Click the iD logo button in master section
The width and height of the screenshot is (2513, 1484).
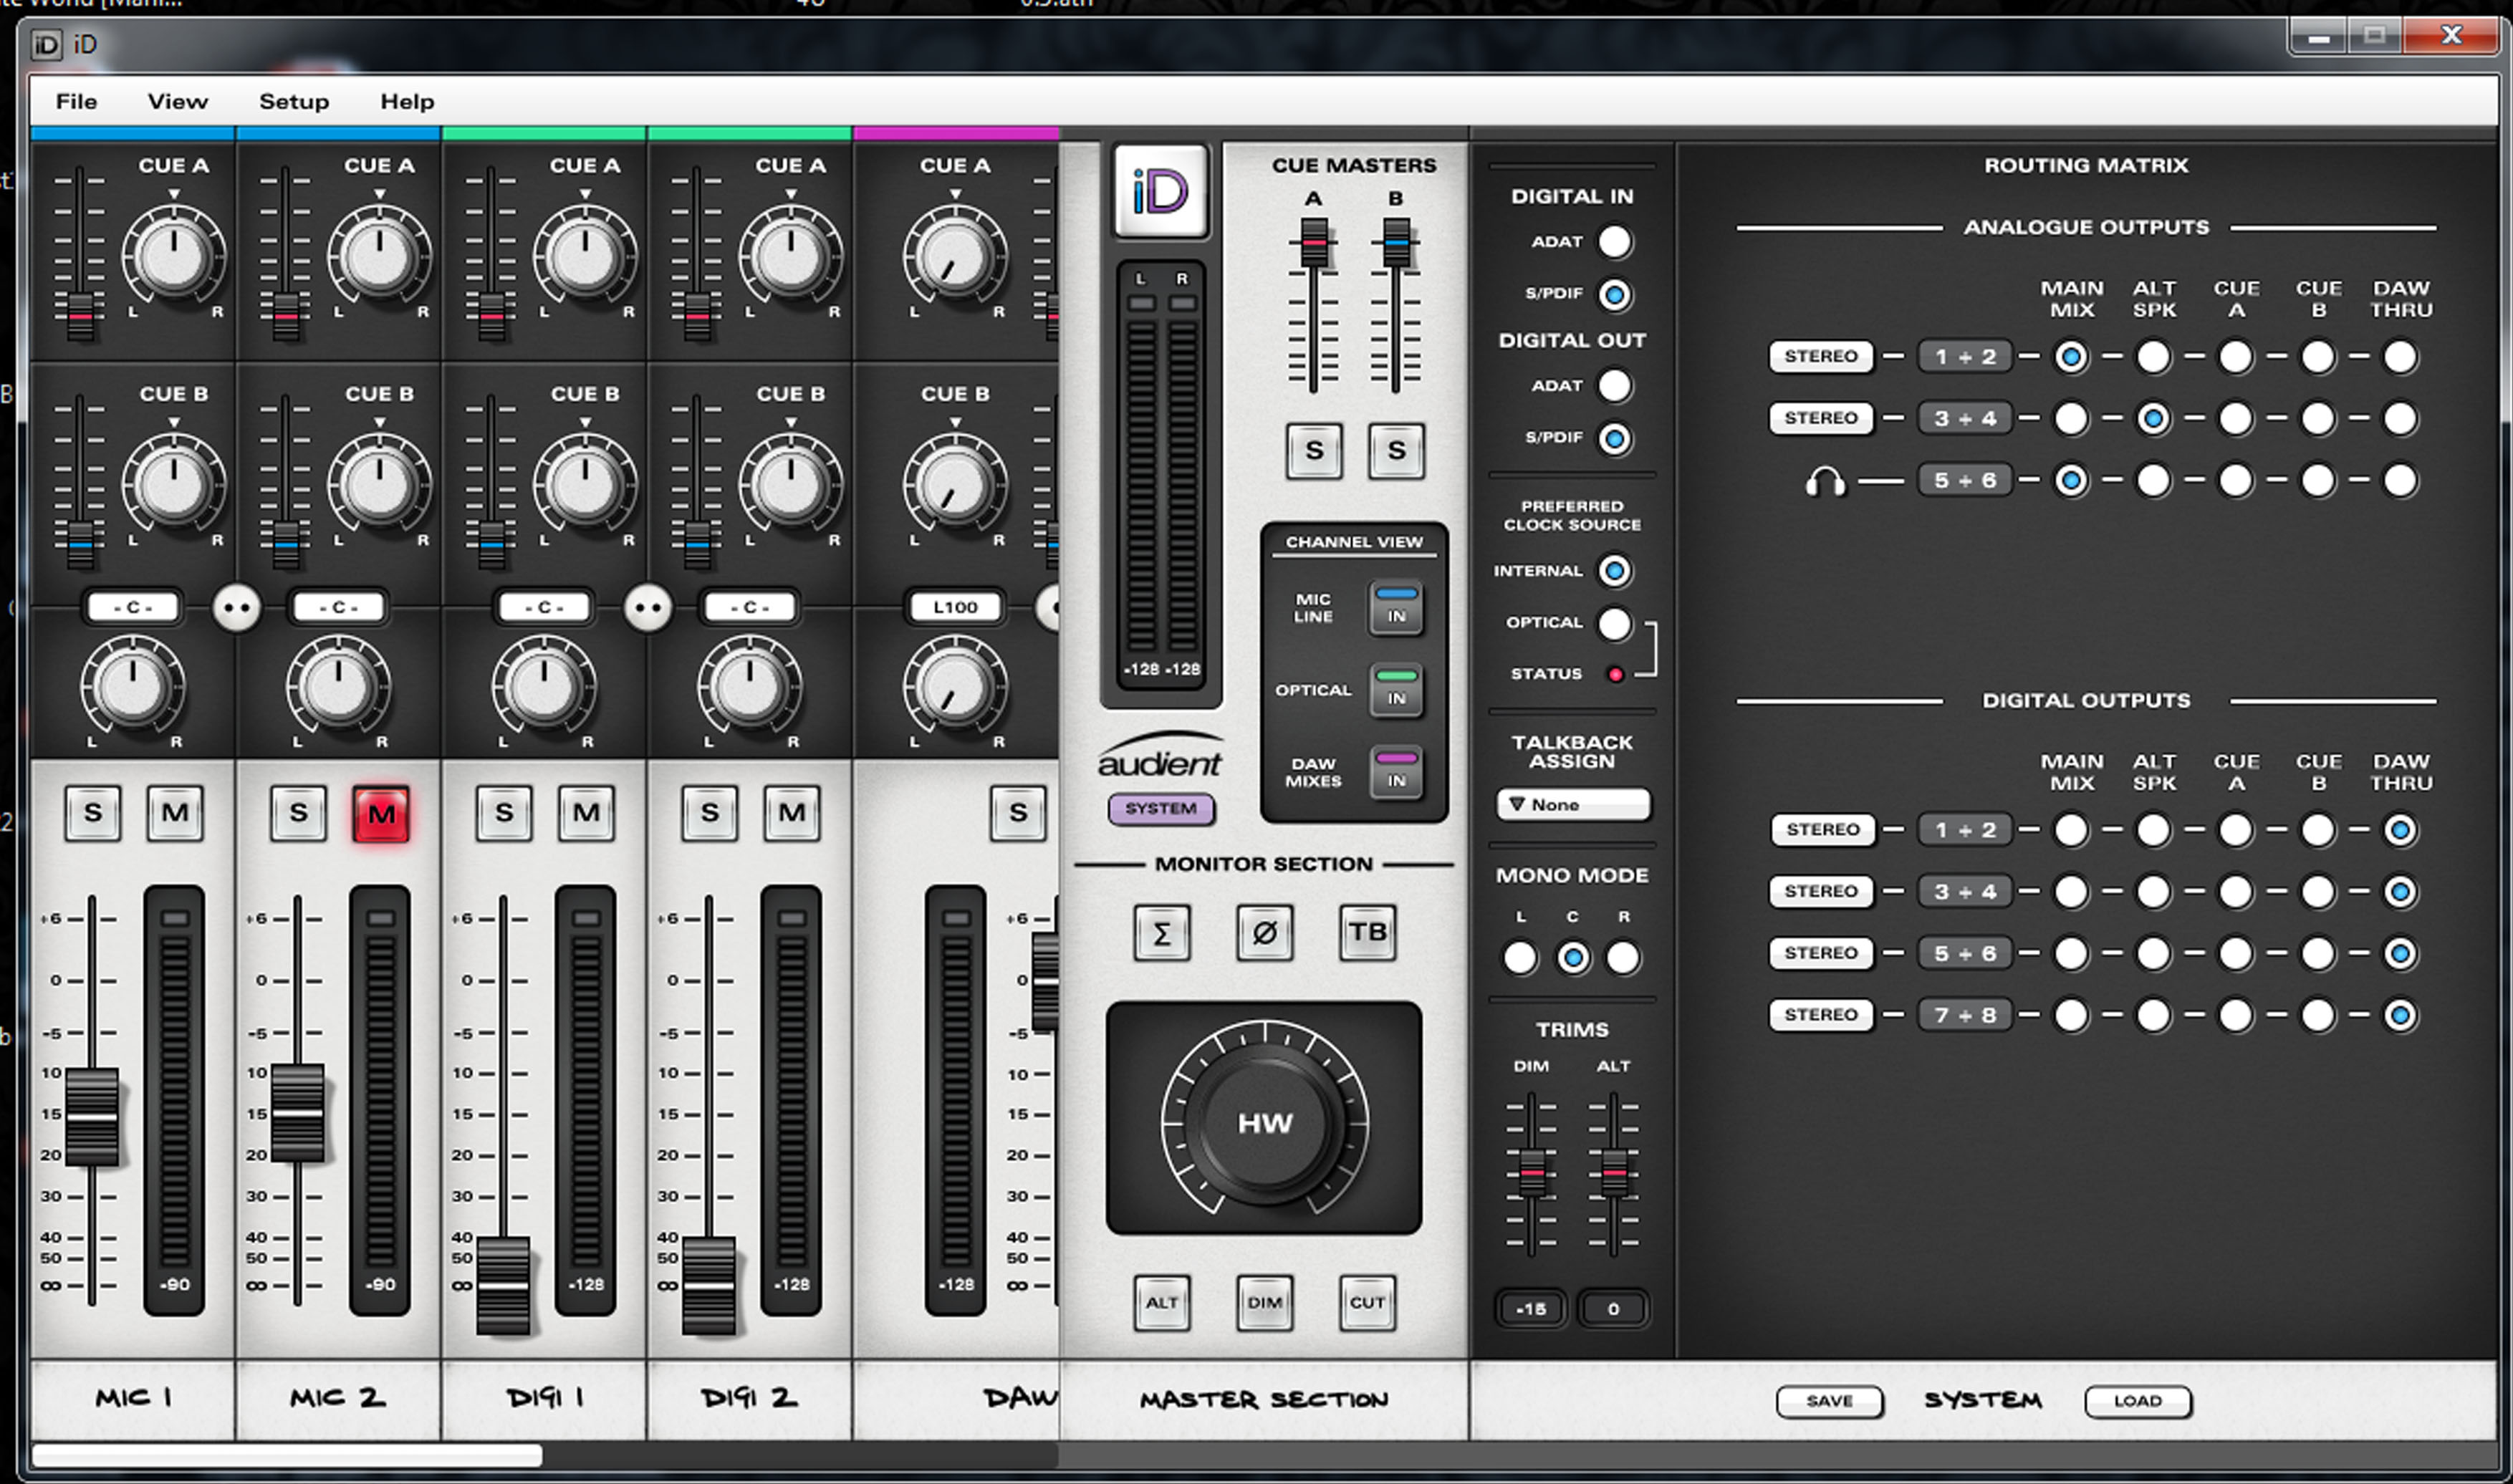pyautogui.click(x=1160, y=191)
